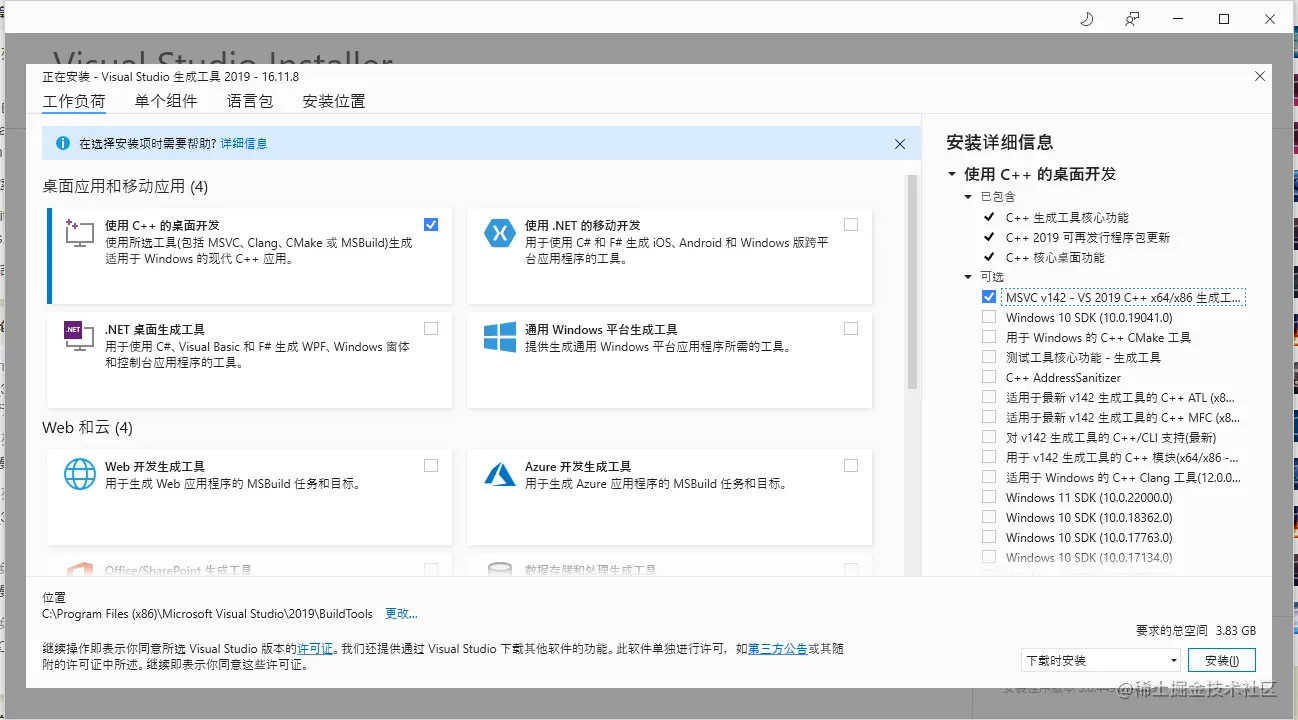This screenshot has width=1298, height=720.
Task: Check the .NET desktop build tools workload
Action: click(431, 328)
